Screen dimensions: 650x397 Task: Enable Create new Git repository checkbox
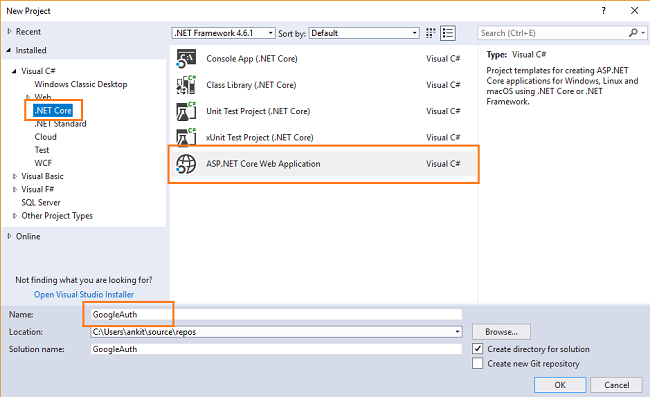point(478,363)
